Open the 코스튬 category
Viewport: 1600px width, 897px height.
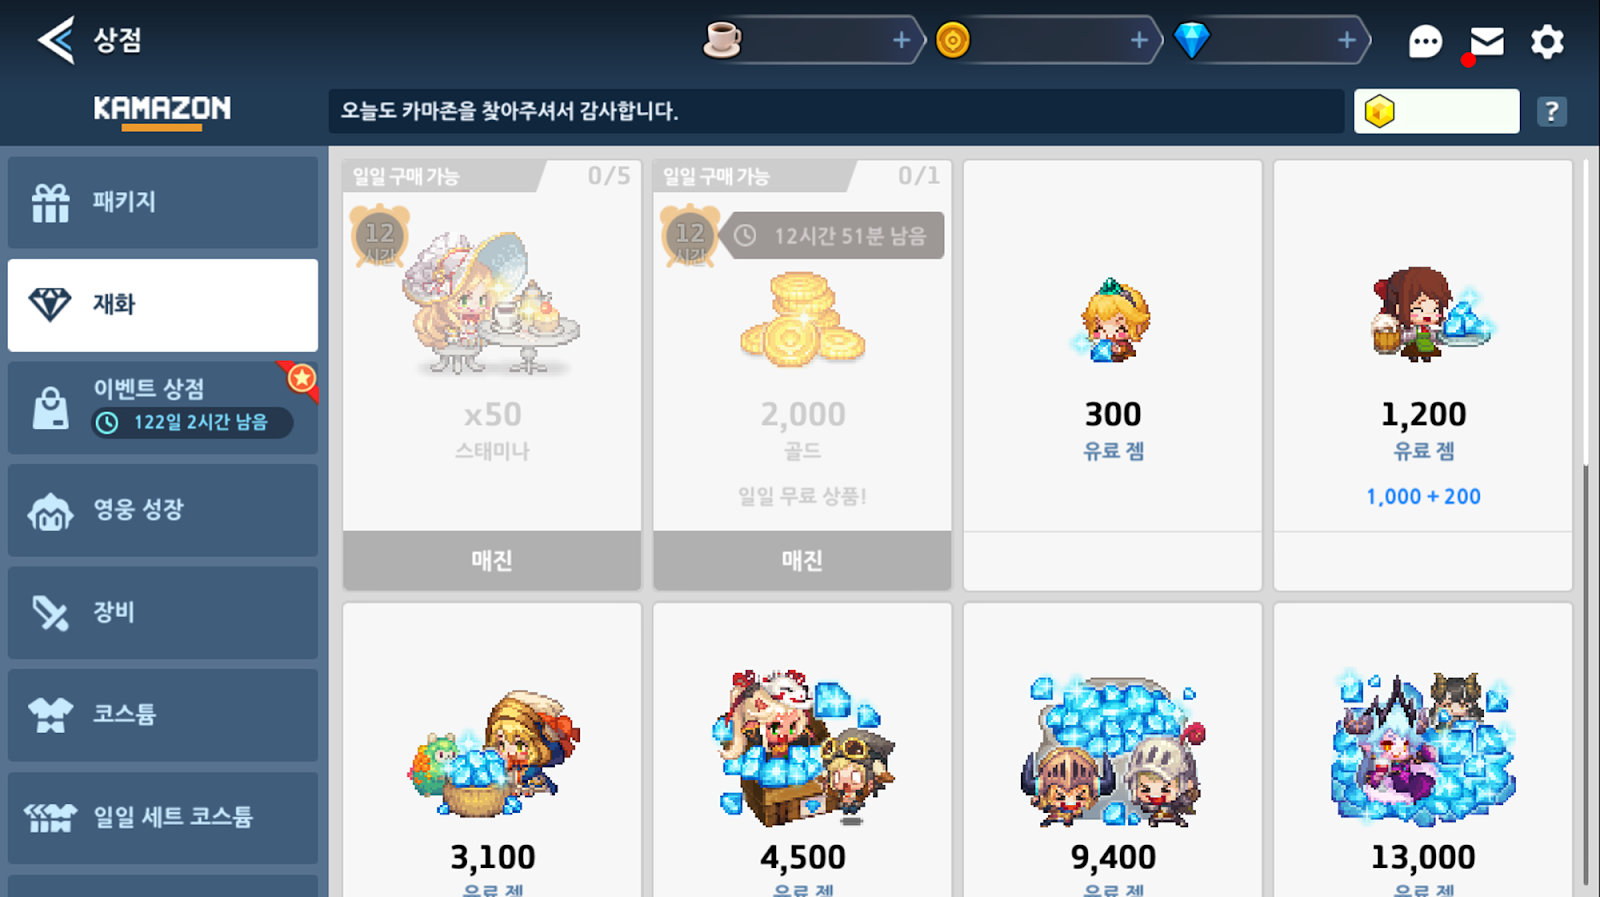pyautogui.click(x=163, y=715)
